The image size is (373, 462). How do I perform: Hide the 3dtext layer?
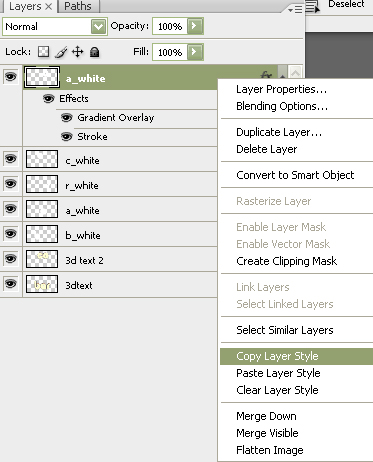tap(11, 283)
